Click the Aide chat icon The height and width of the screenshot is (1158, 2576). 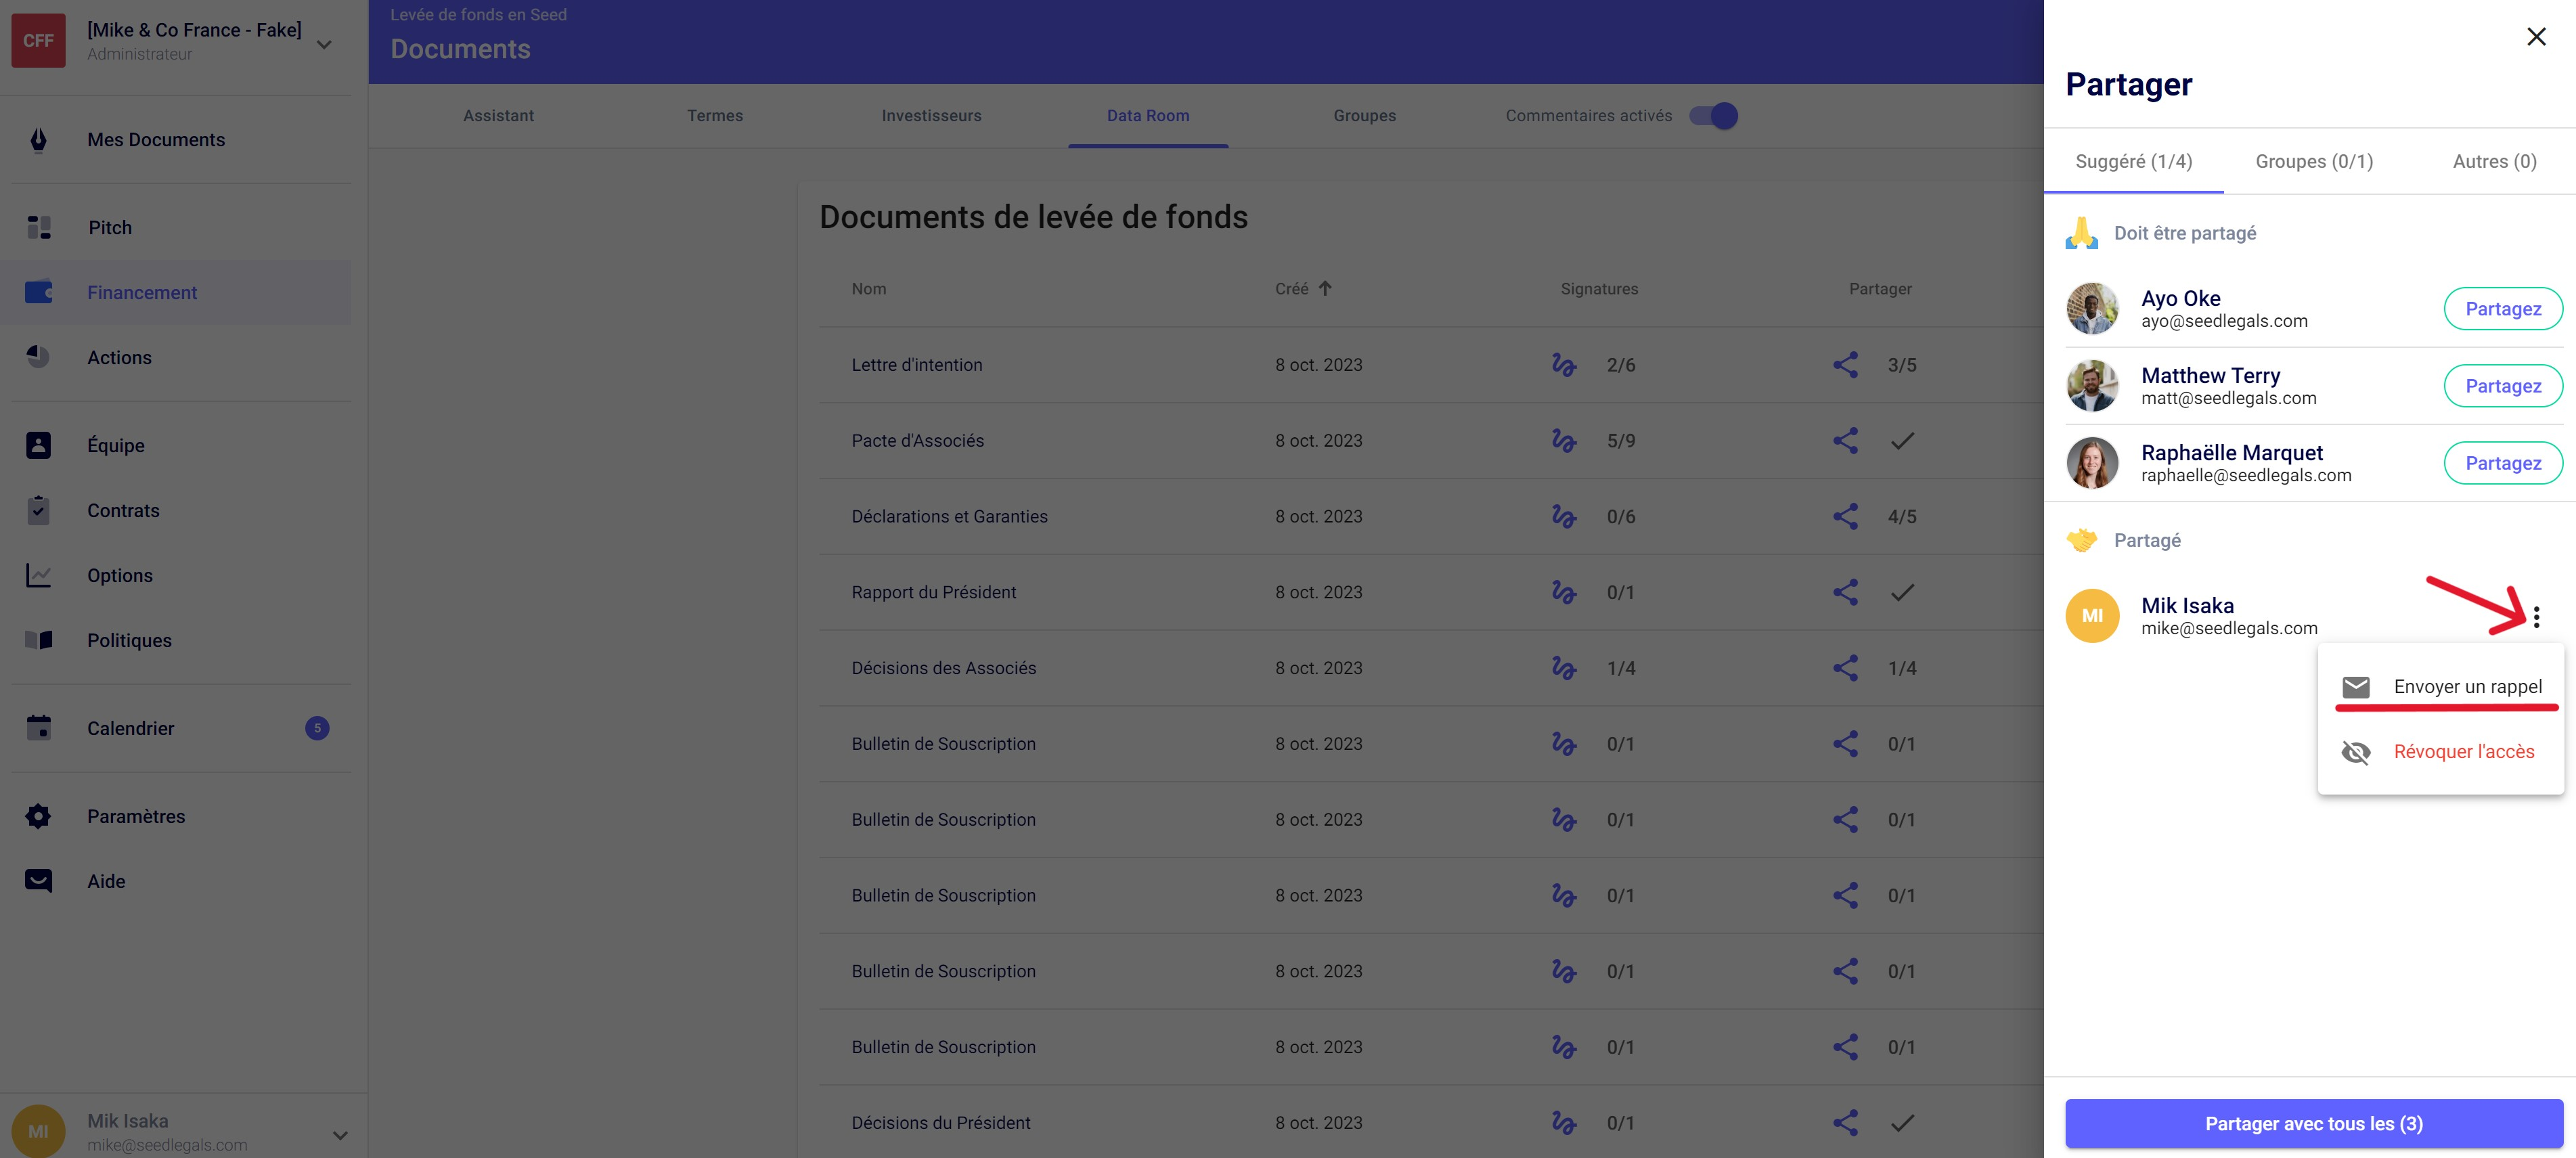(x=38, y=881)
